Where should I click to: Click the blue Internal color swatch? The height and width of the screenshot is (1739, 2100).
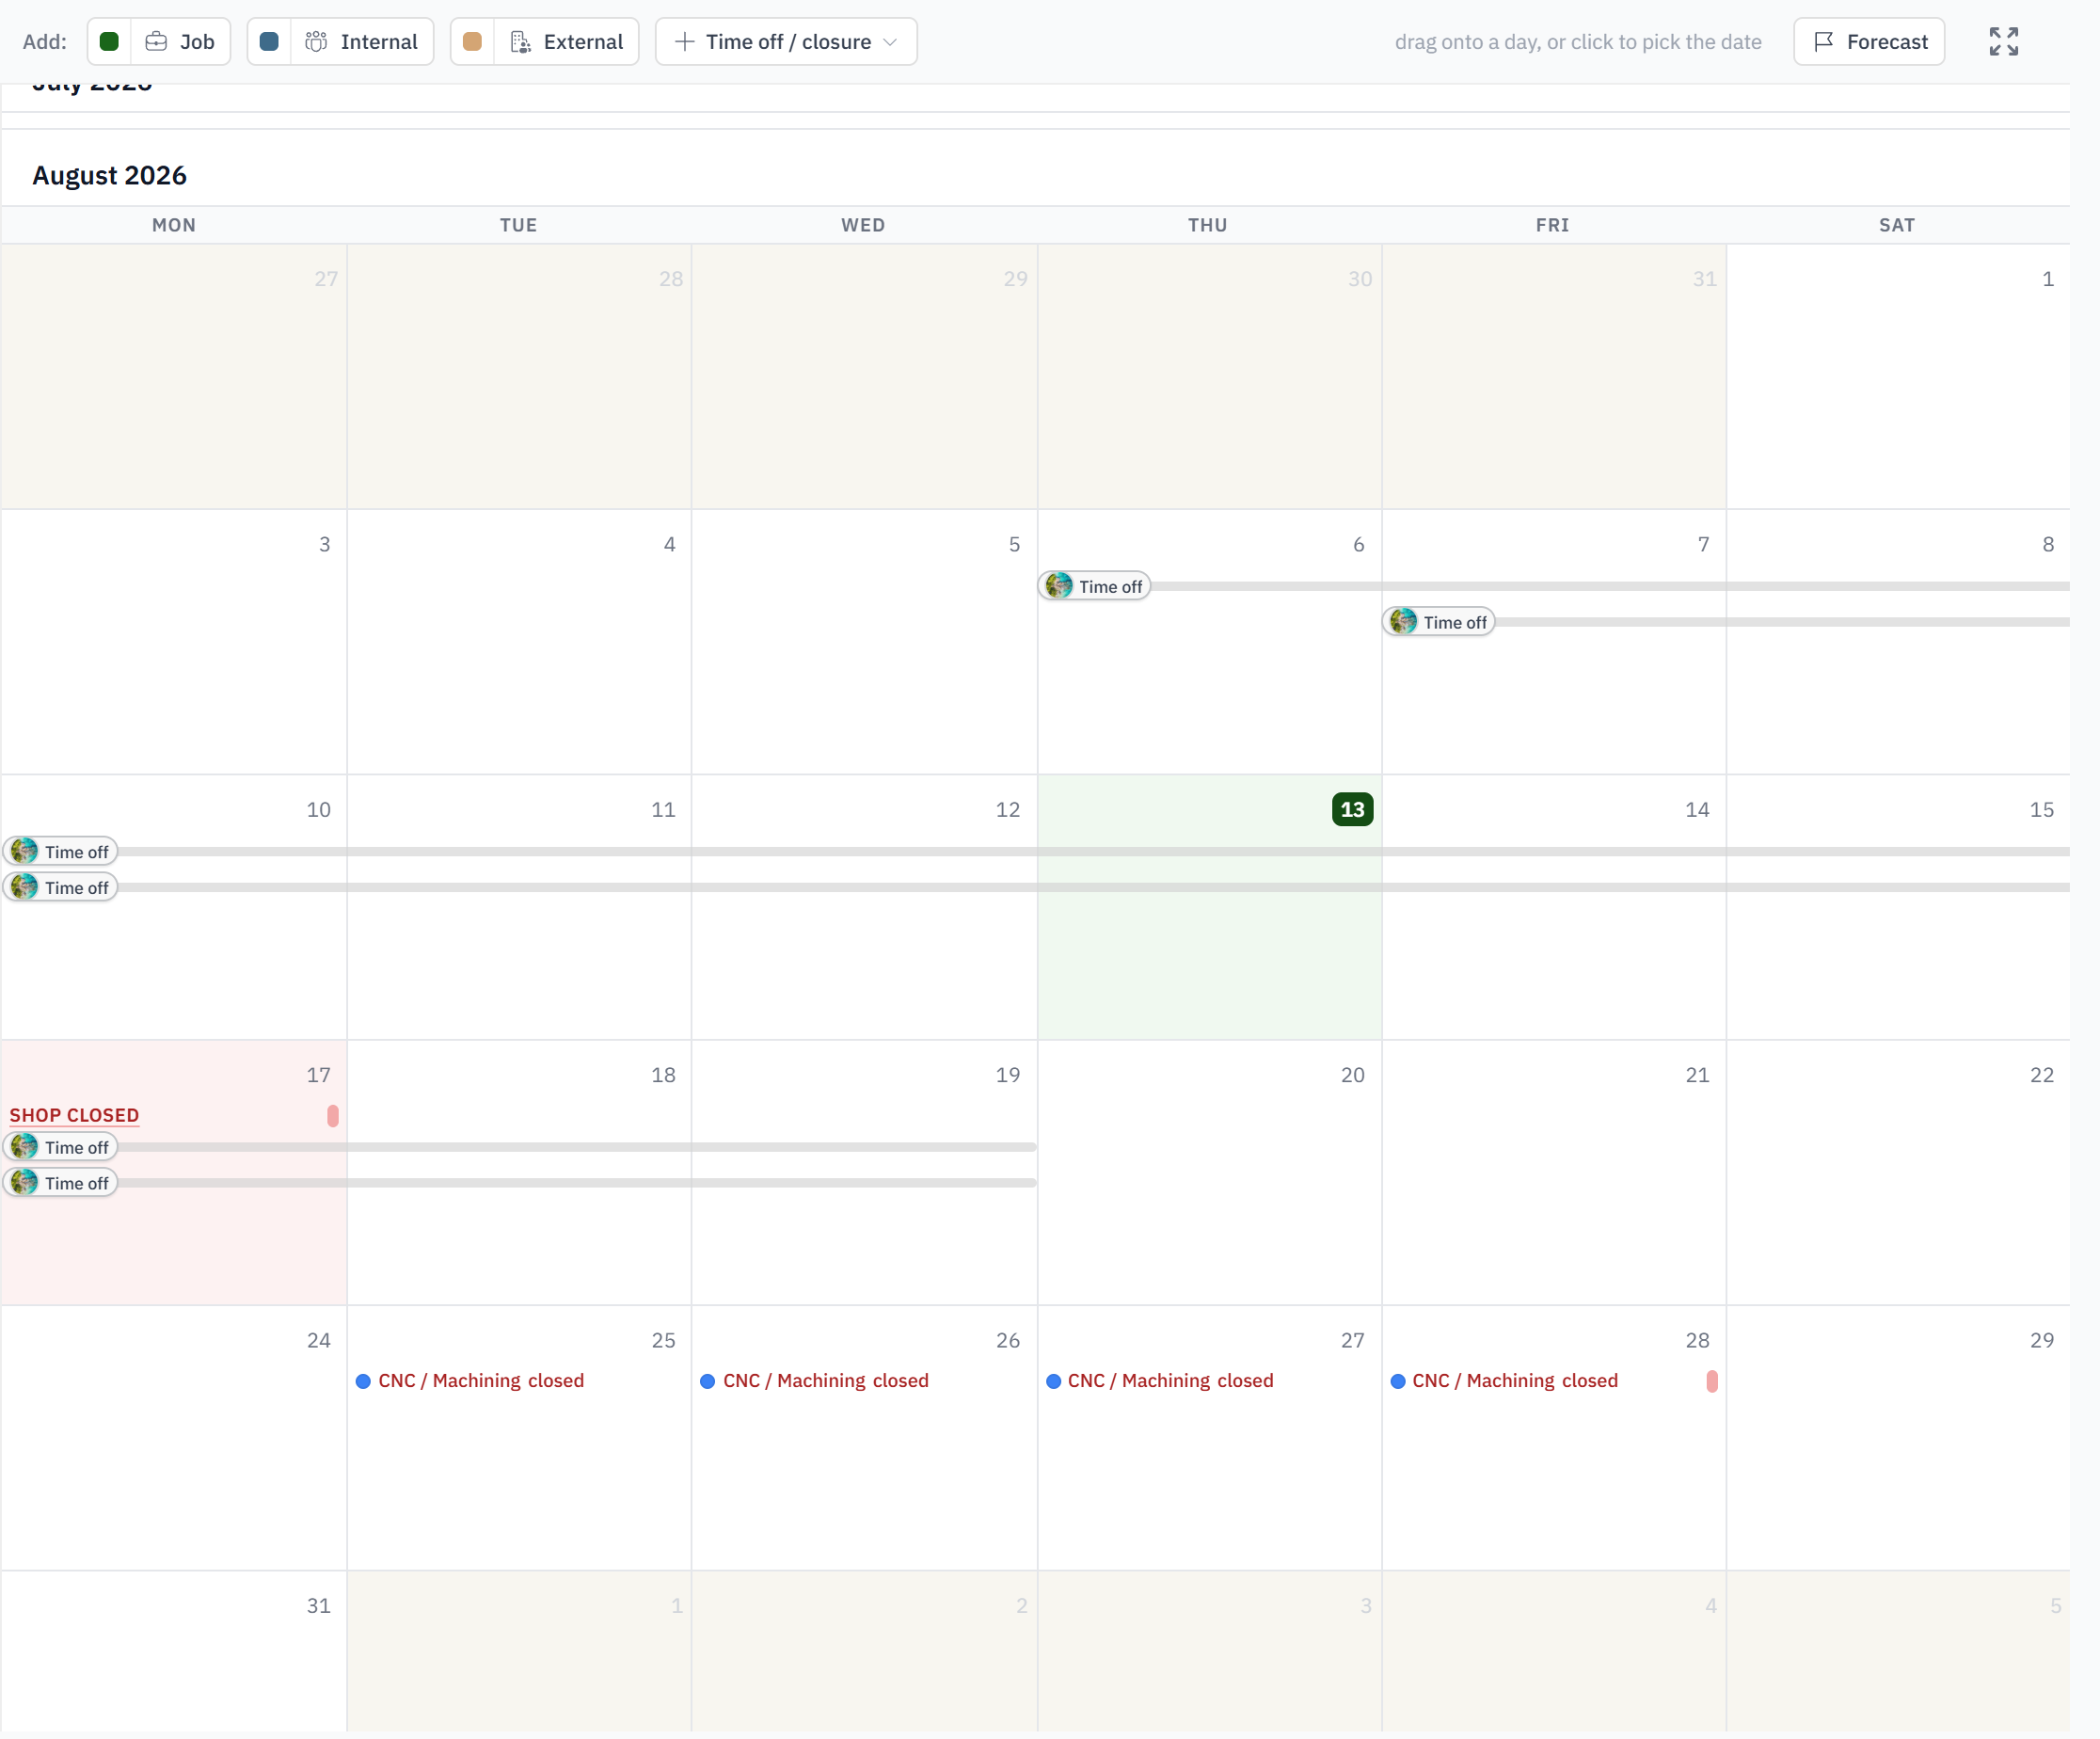click(269, 42)
